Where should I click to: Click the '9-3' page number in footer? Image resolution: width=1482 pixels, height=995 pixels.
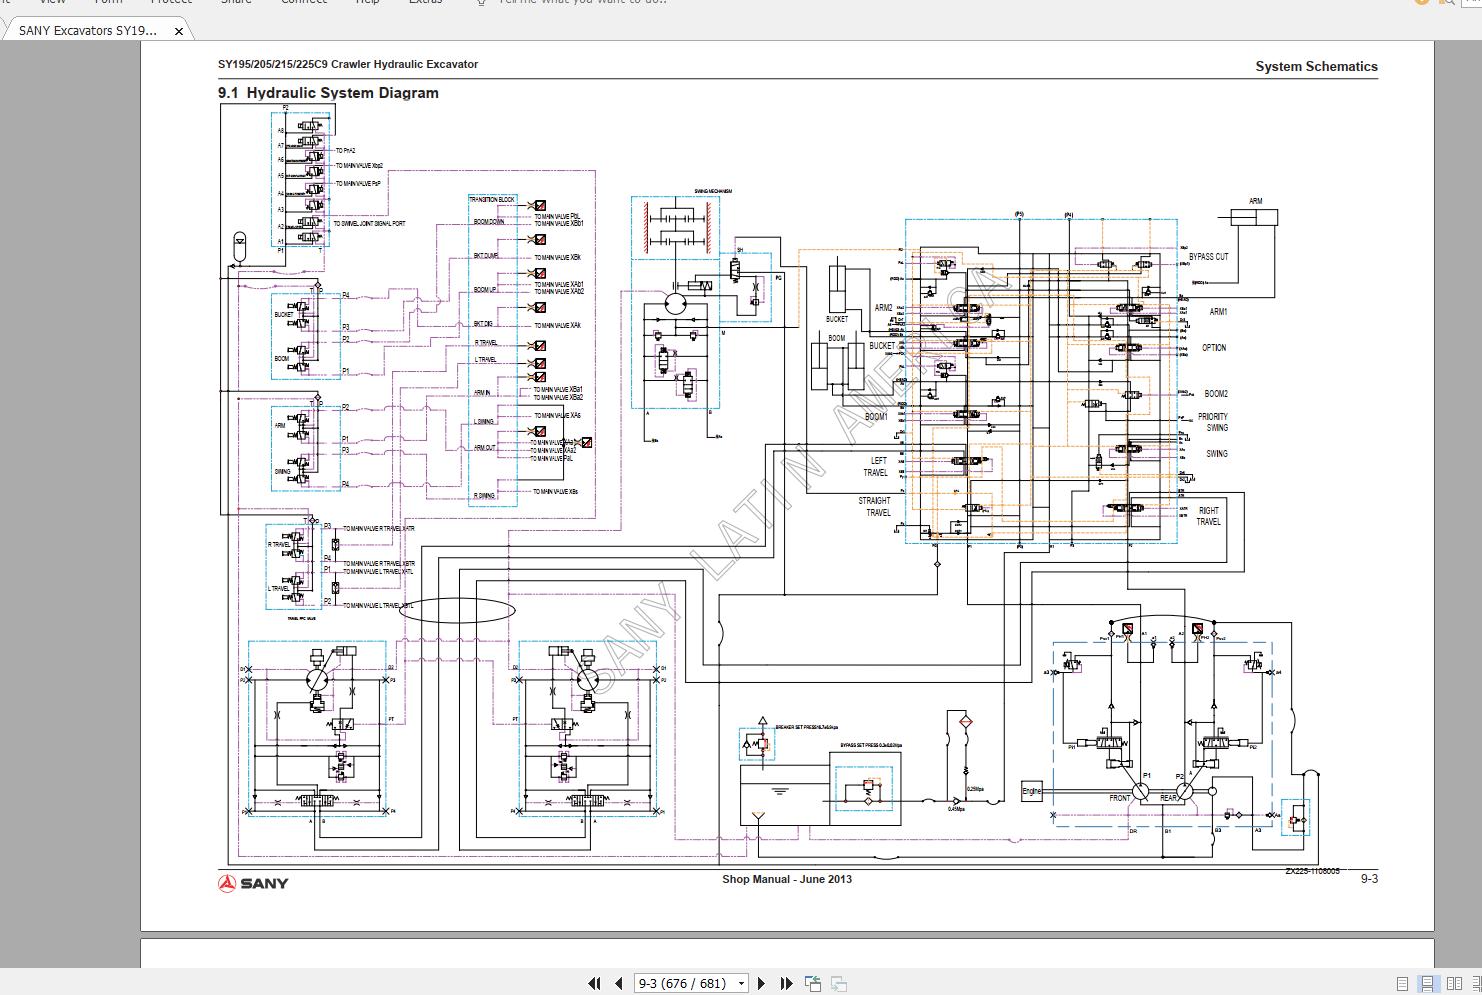tap(1369, 879)
